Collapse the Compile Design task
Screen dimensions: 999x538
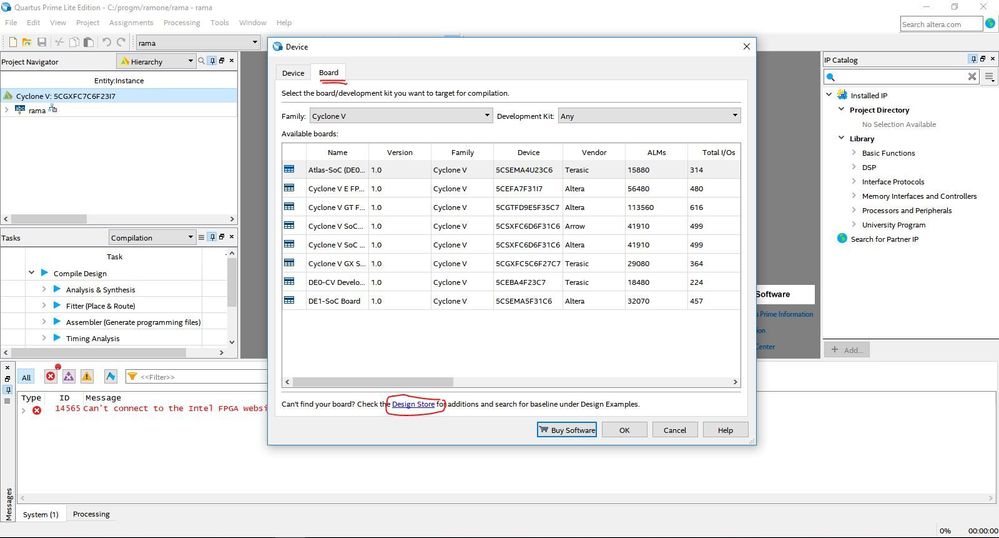(x=31, y=273)
